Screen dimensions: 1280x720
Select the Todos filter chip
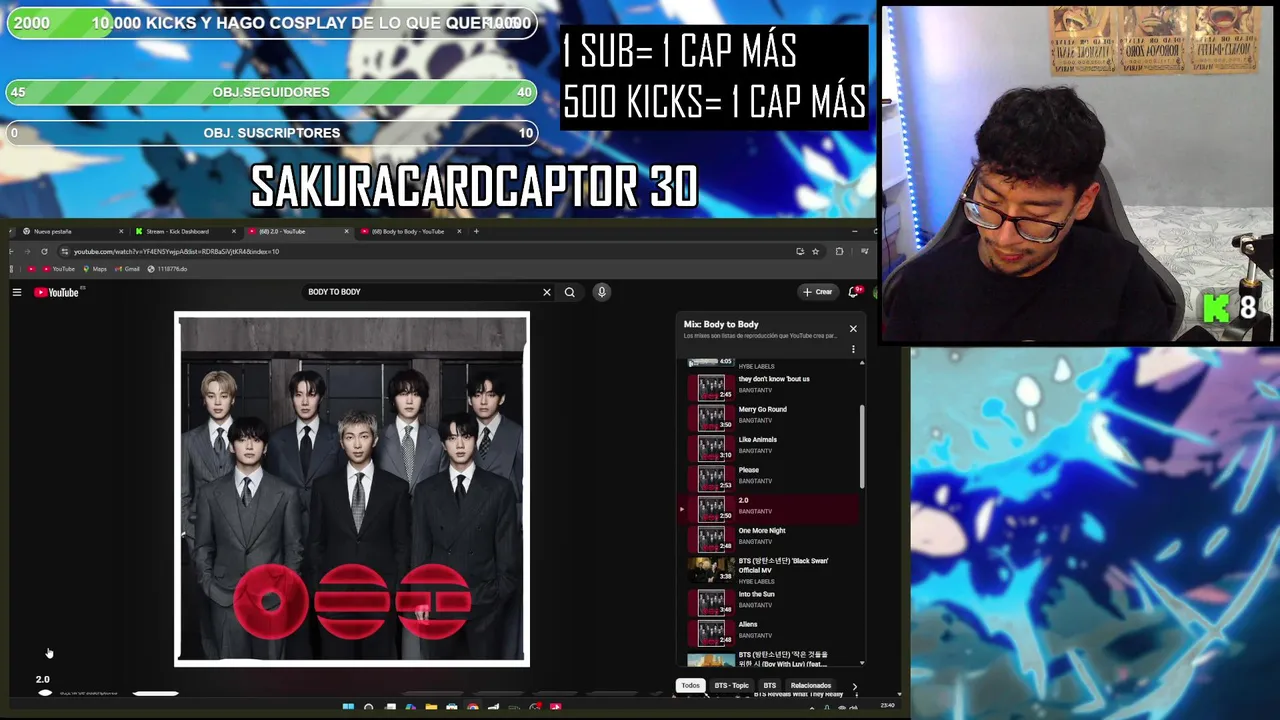[x=690, y=686]
